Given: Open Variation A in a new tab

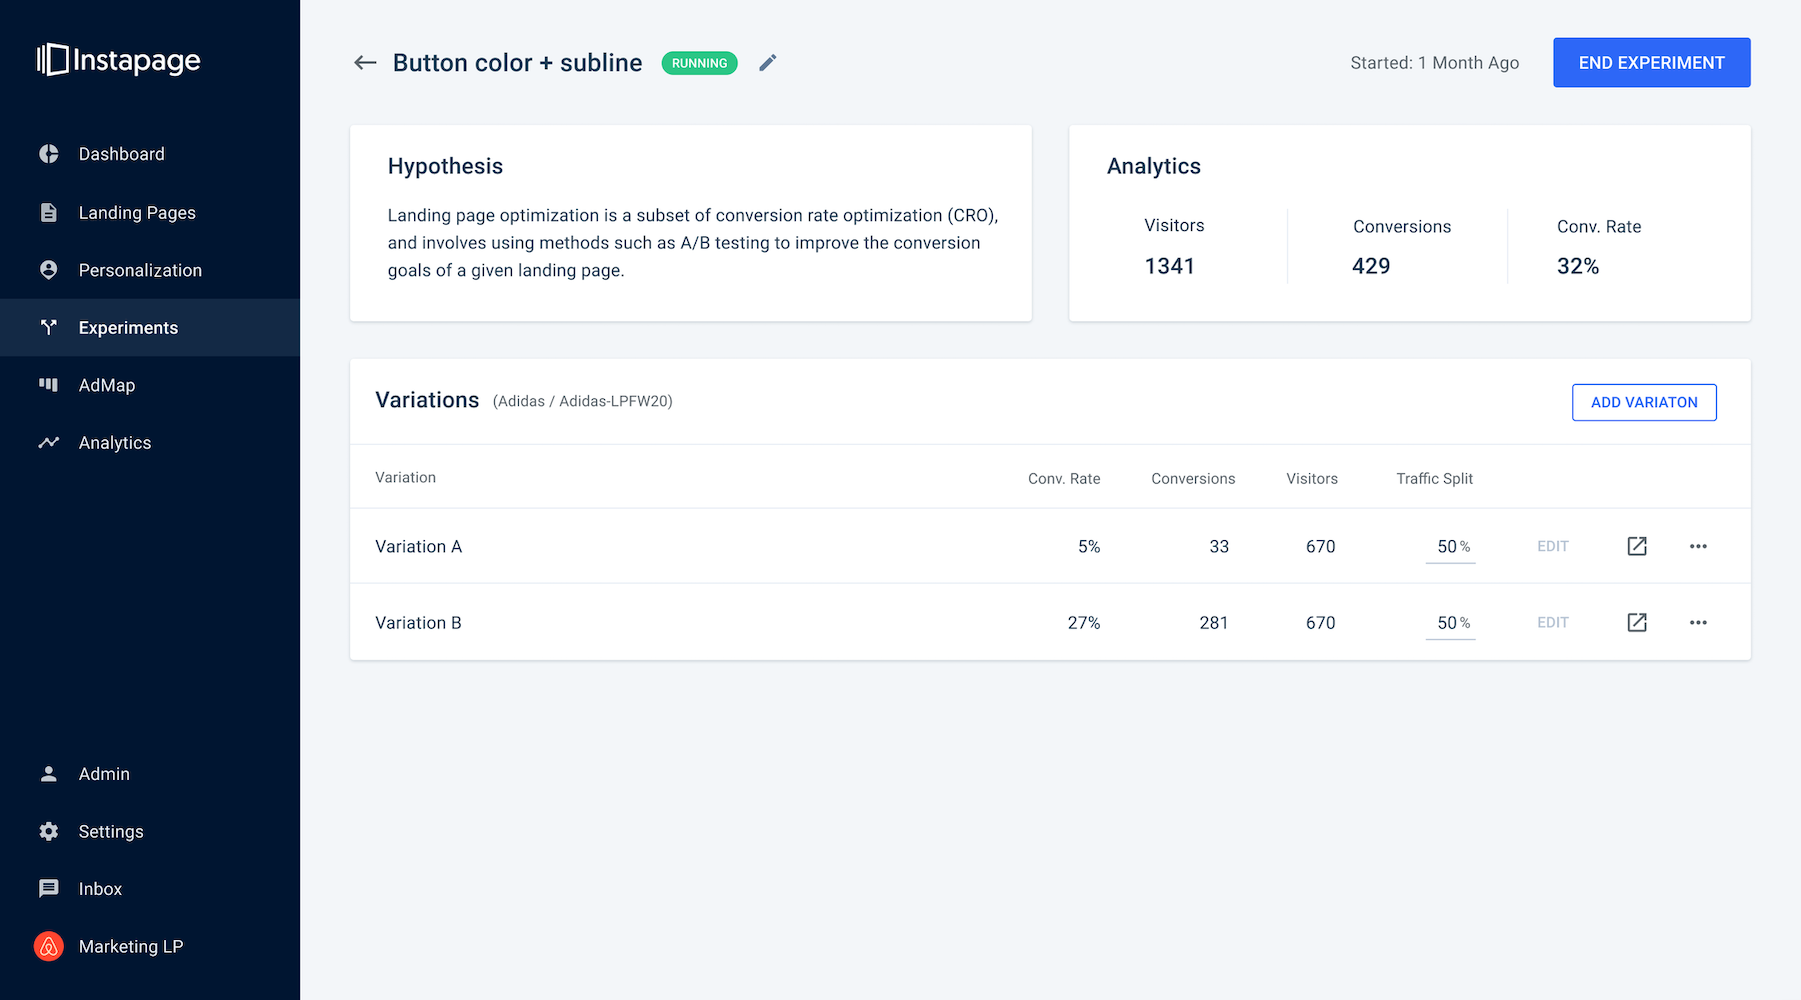Looking at the screenshot, I should click(x=1636, y=546).
